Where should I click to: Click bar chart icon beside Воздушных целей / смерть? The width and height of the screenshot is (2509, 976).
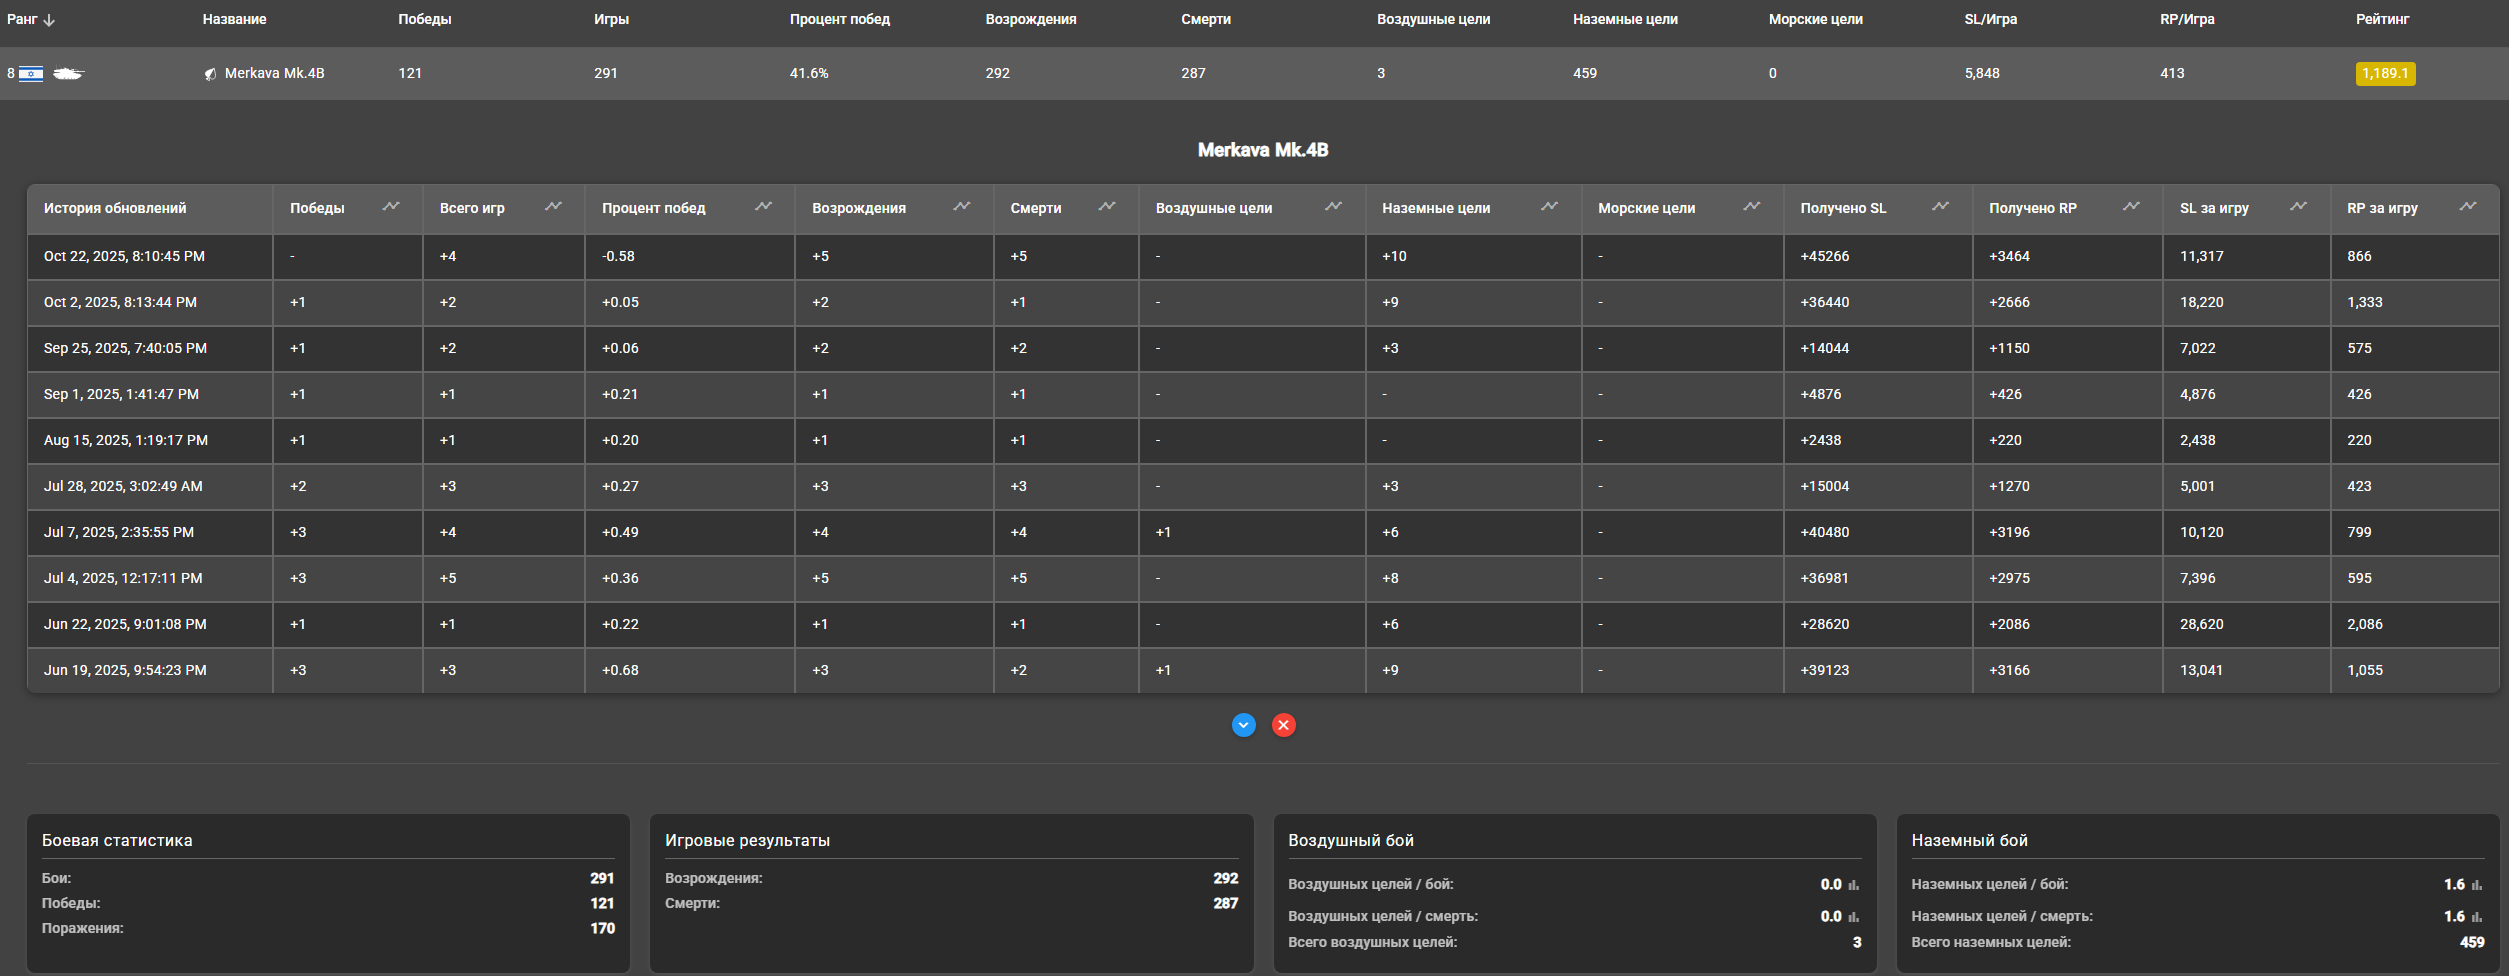pyautogui.click(x=1854, y=917)
